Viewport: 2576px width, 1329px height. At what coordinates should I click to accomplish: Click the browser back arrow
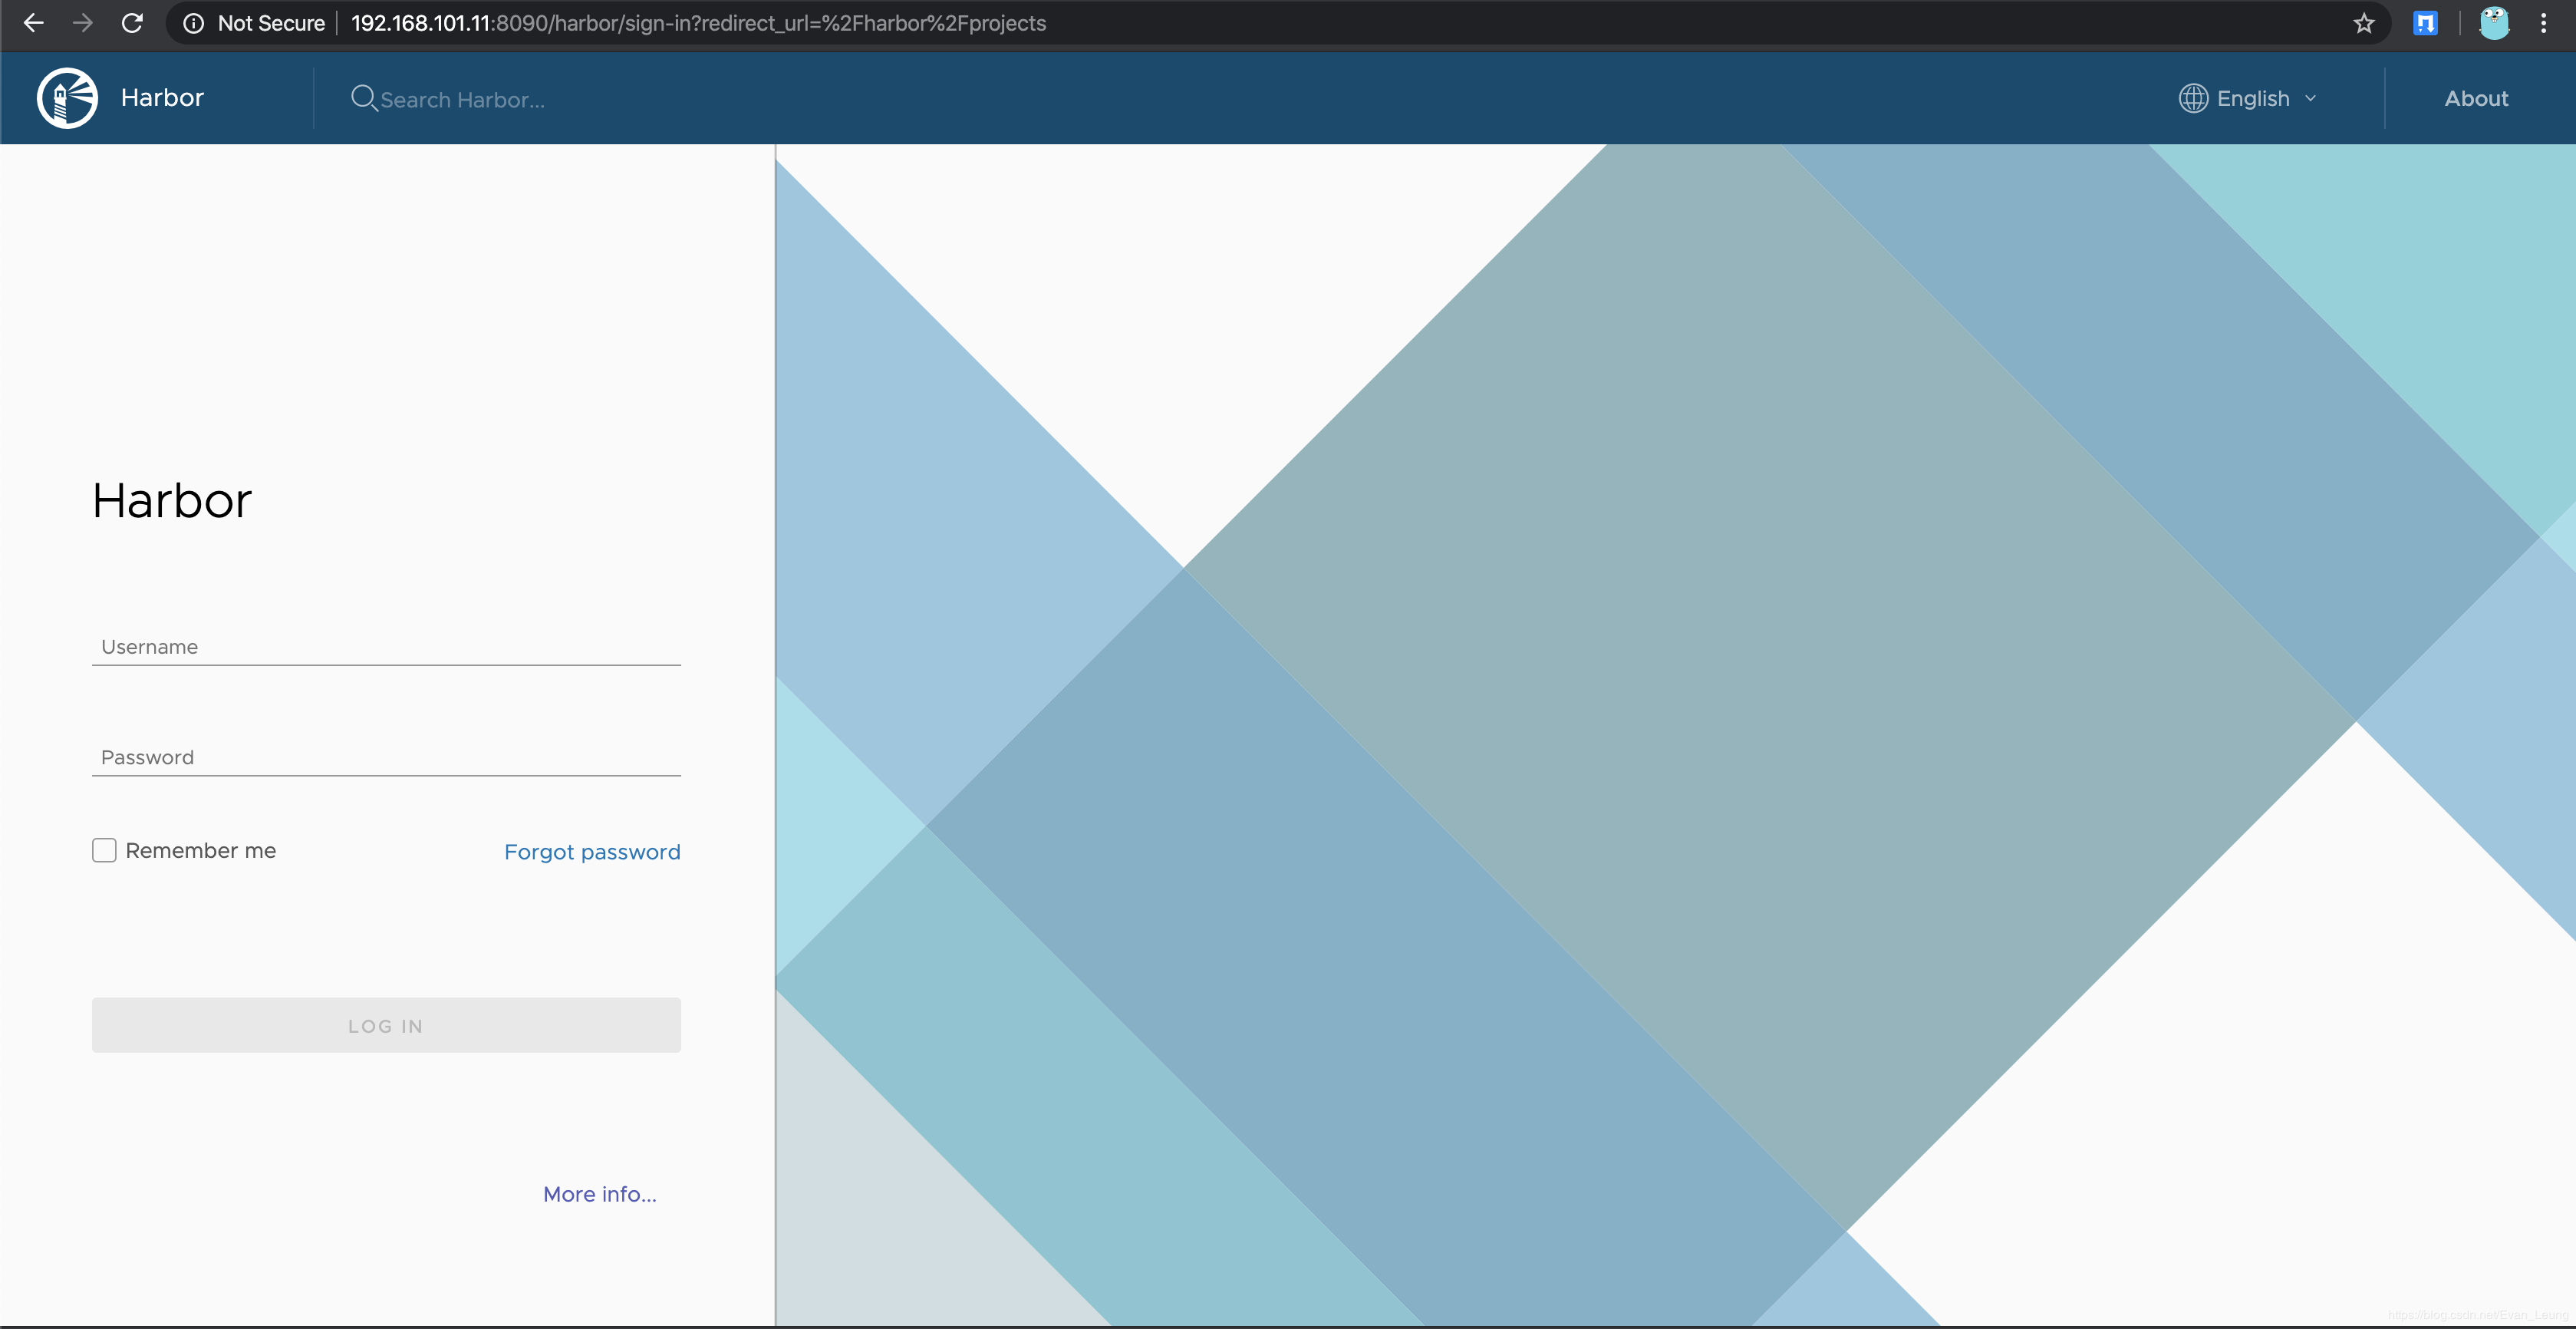pyautogui.click(x=33, y=23)
